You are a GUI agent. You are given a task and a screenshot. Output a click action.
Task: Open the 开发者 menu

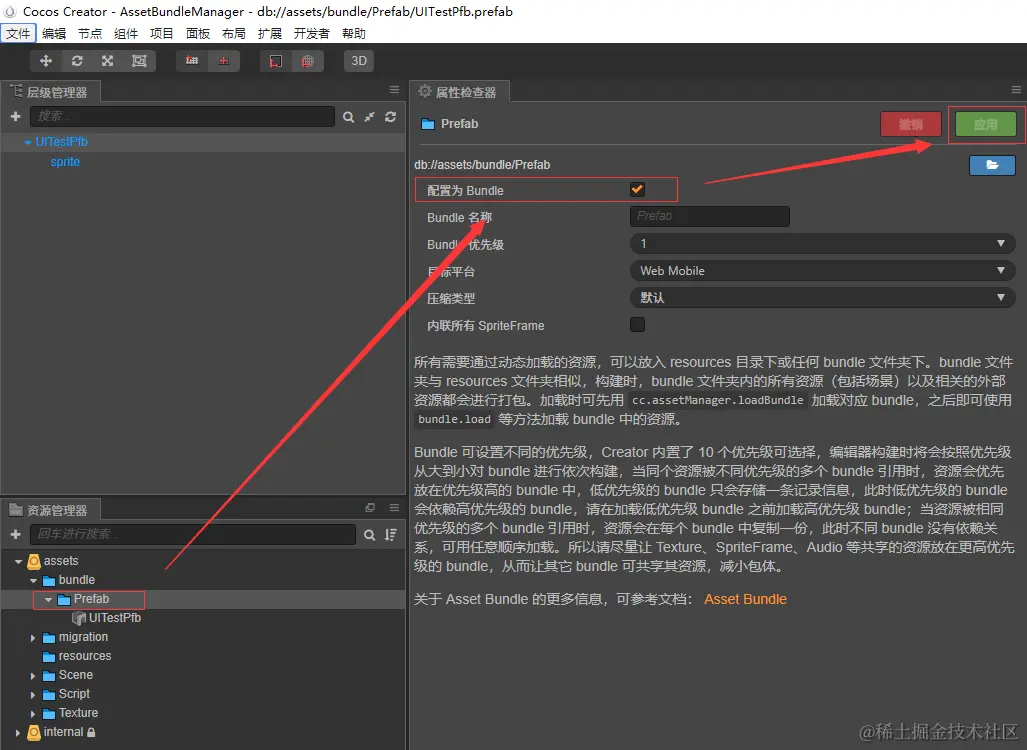[x=312, y=33]
